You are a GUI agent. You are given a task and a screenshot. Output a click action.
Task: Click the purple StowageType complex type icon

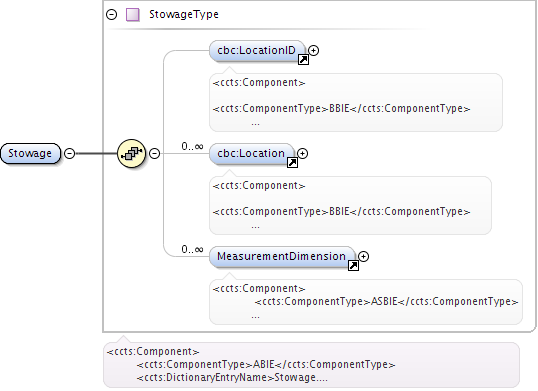[x=132, y=15]
